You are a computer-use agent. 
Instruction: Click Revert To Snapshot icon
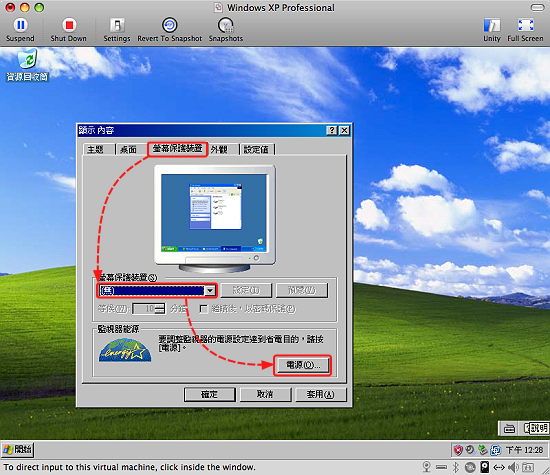point(169,25)
